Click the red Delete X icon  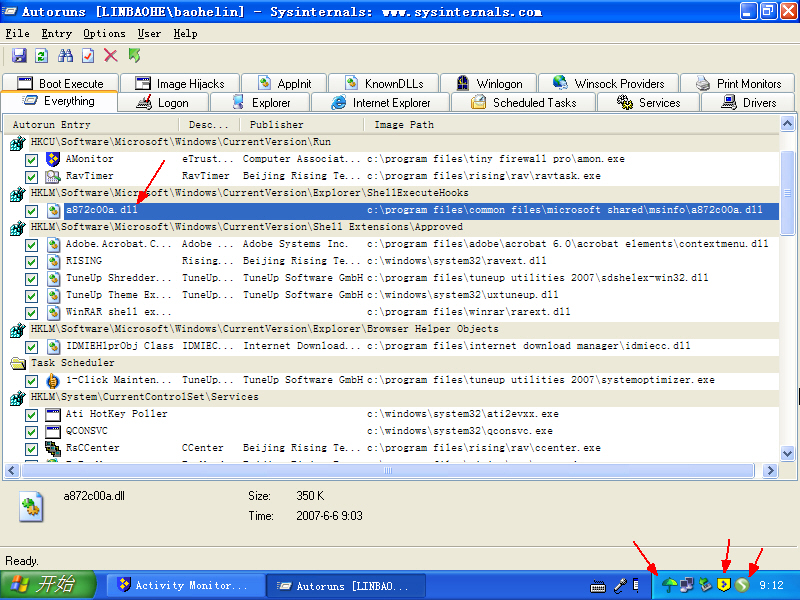point(111,56)
